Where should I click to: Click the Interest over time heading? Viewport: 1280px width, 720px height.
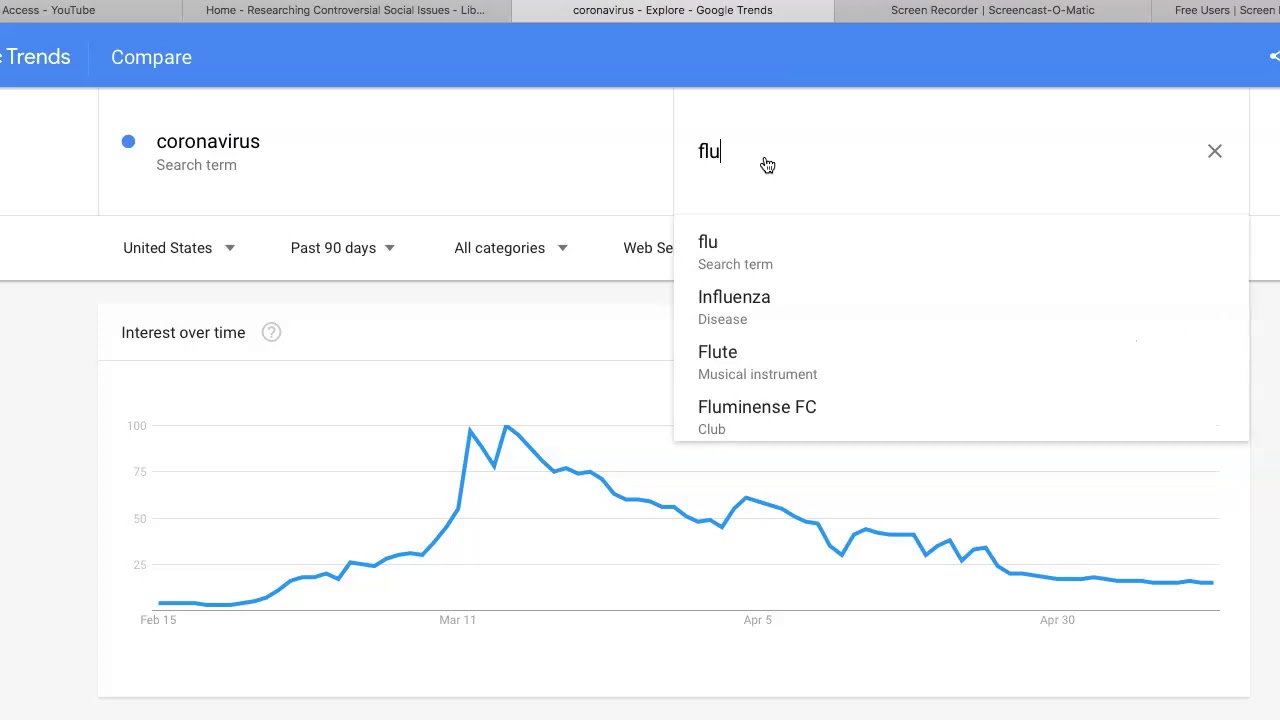(183, 333)
